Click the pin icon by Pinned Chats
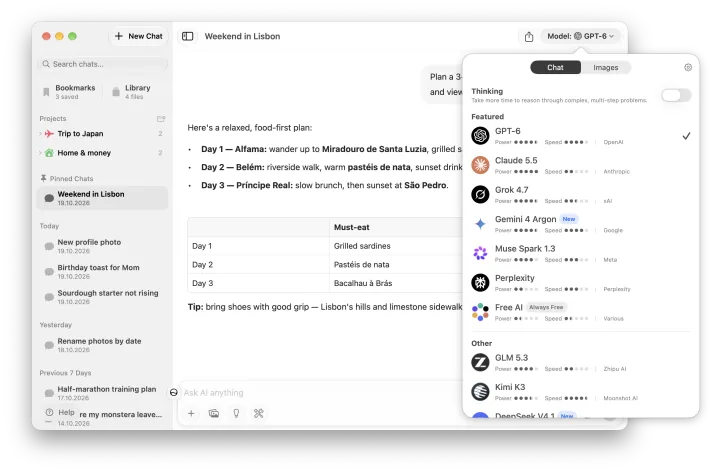Screen dimensions: 720x472 (43, 178)
